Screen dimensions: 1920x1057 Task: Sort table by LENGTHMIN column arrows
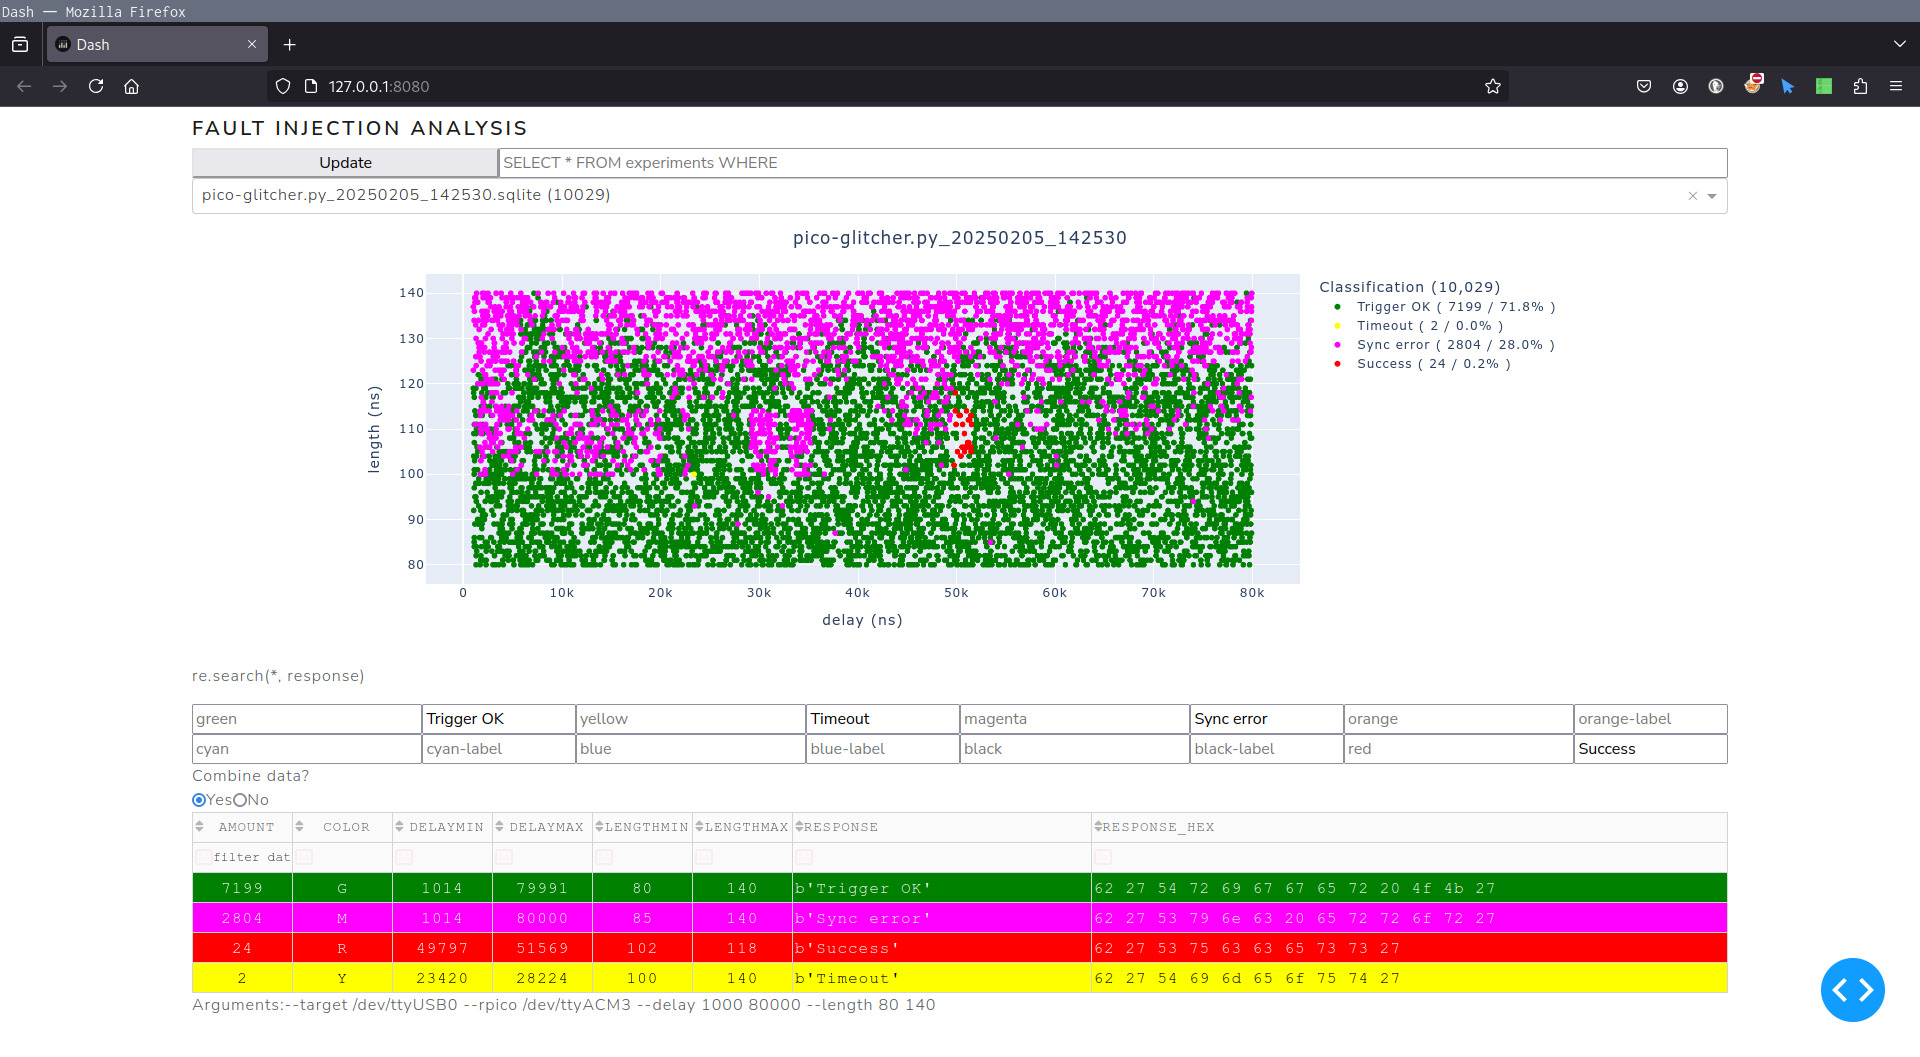(599, 827)
